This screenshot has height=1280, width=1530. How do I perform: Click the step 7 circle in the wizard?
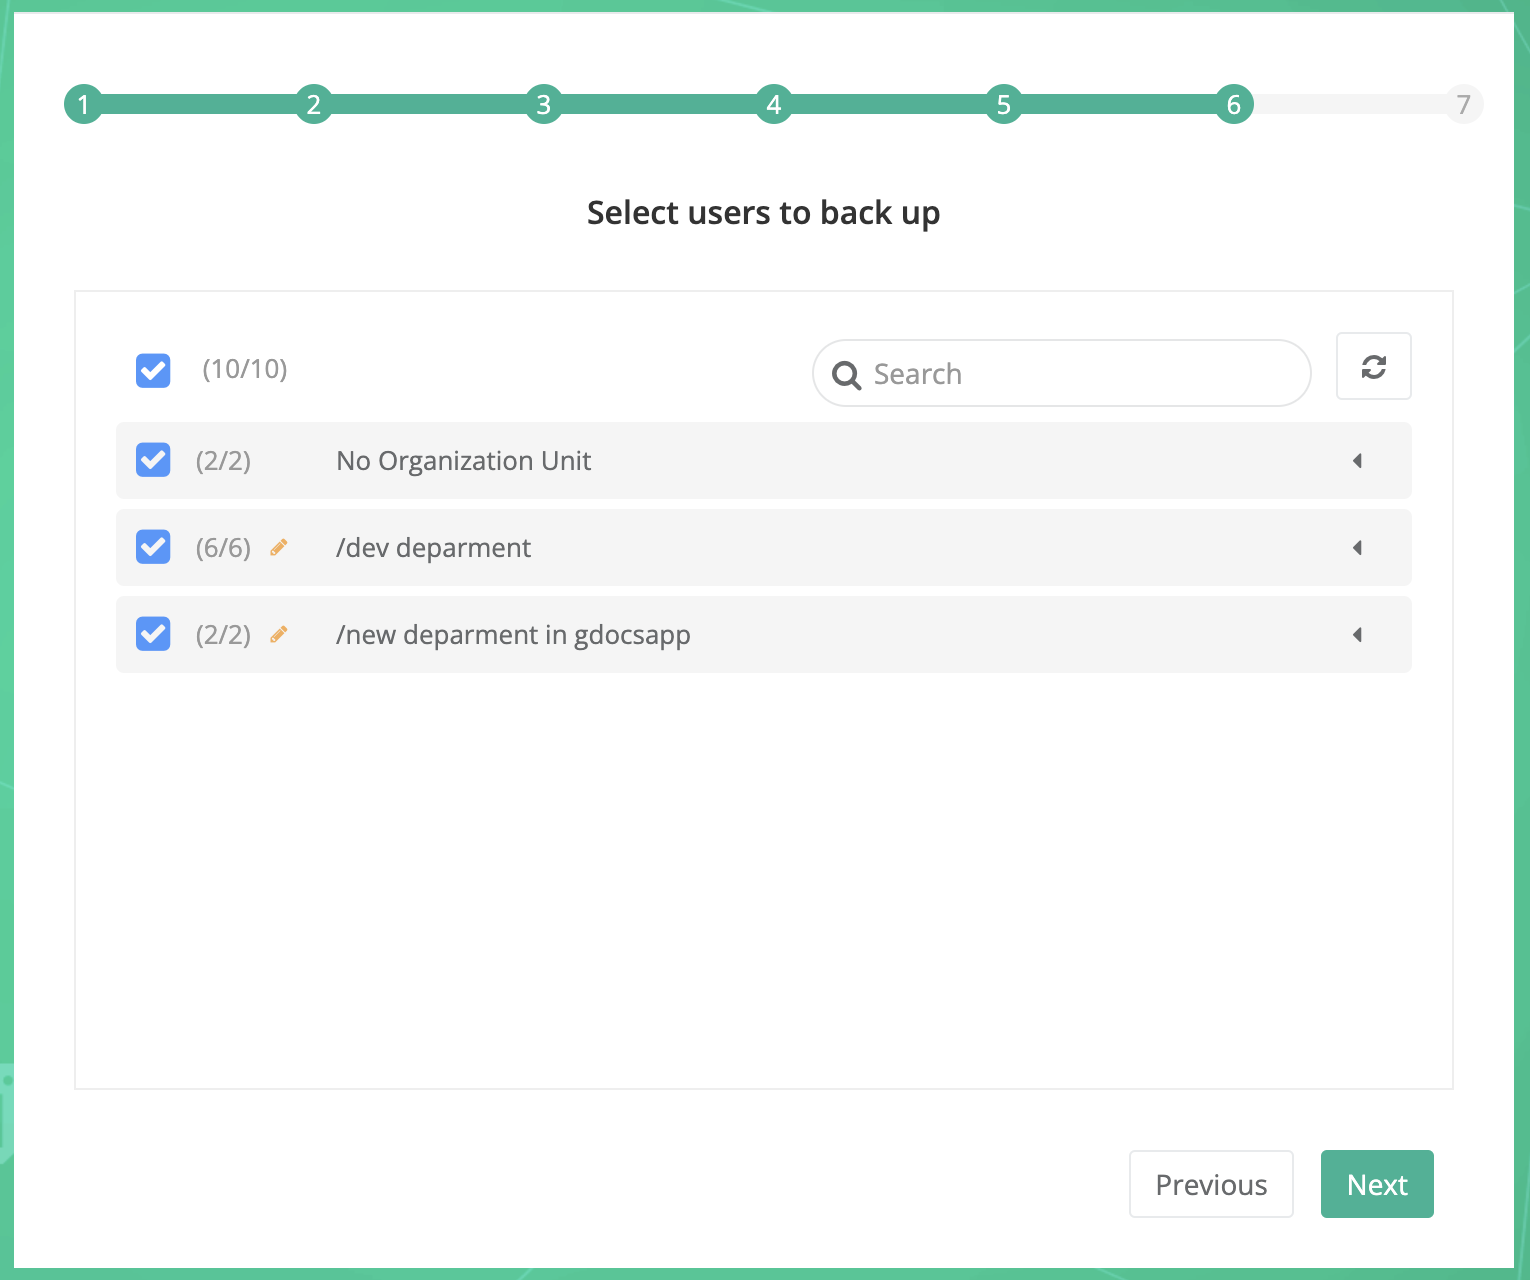(x=1463, y=104)
